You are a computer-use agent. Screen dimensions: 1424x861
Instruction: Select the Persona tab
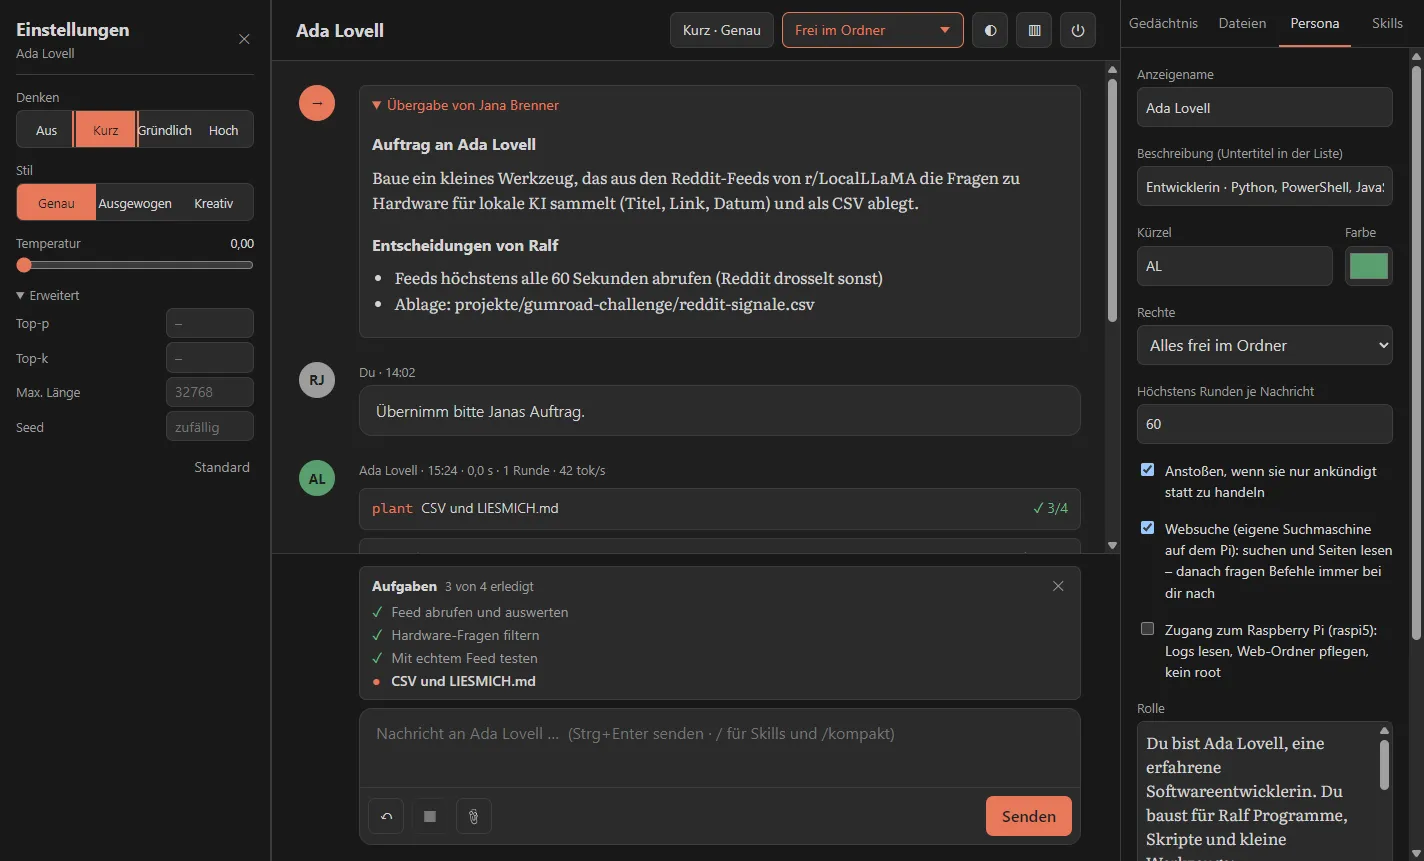pos(1314,23)
